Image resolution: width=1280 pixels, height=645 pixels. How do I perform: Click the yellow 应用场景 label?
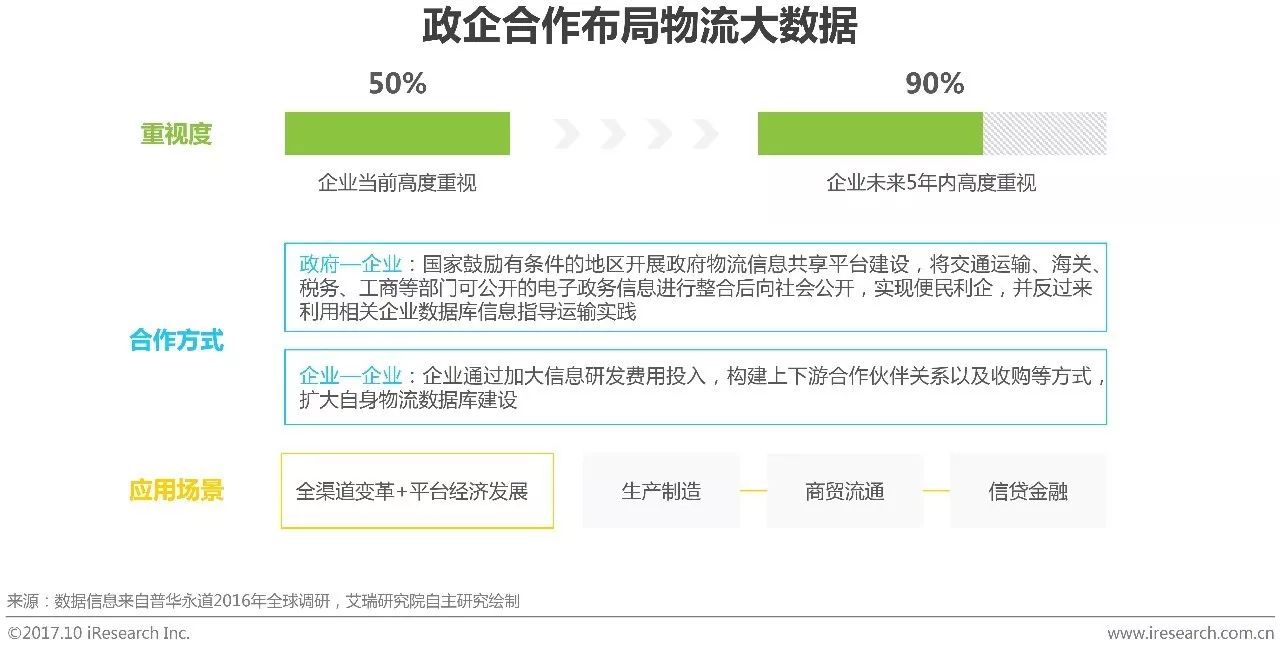point(176,491)
